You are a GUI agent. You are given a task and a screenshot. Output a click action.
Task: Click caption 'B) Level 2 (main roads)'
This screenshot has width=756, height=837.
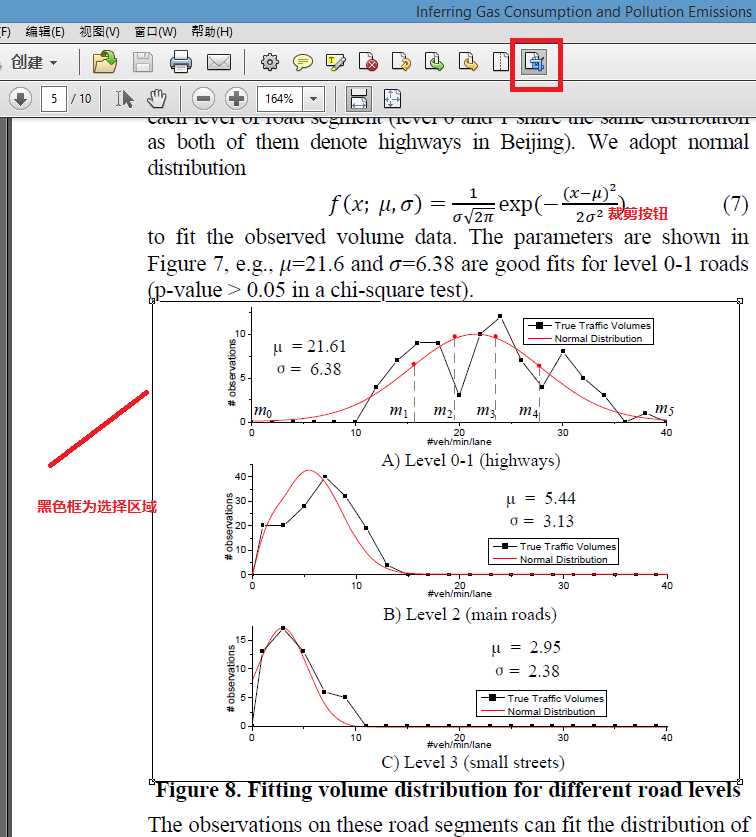pos(470,614)
